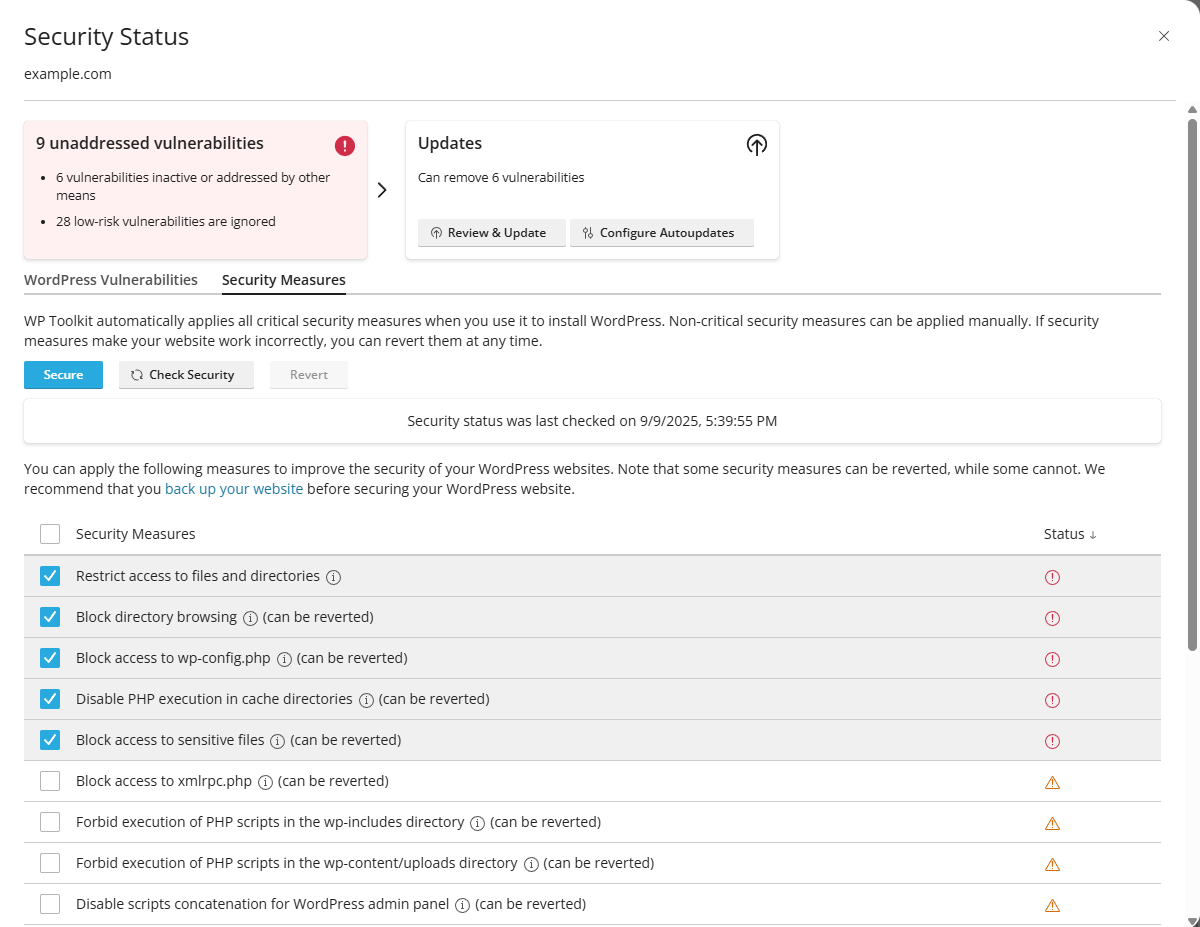This screenshot has height=927, width=1200.
Task: Click red status icon for Block directory browsing
Action: pyautogui.click(x=1052, y=618)
